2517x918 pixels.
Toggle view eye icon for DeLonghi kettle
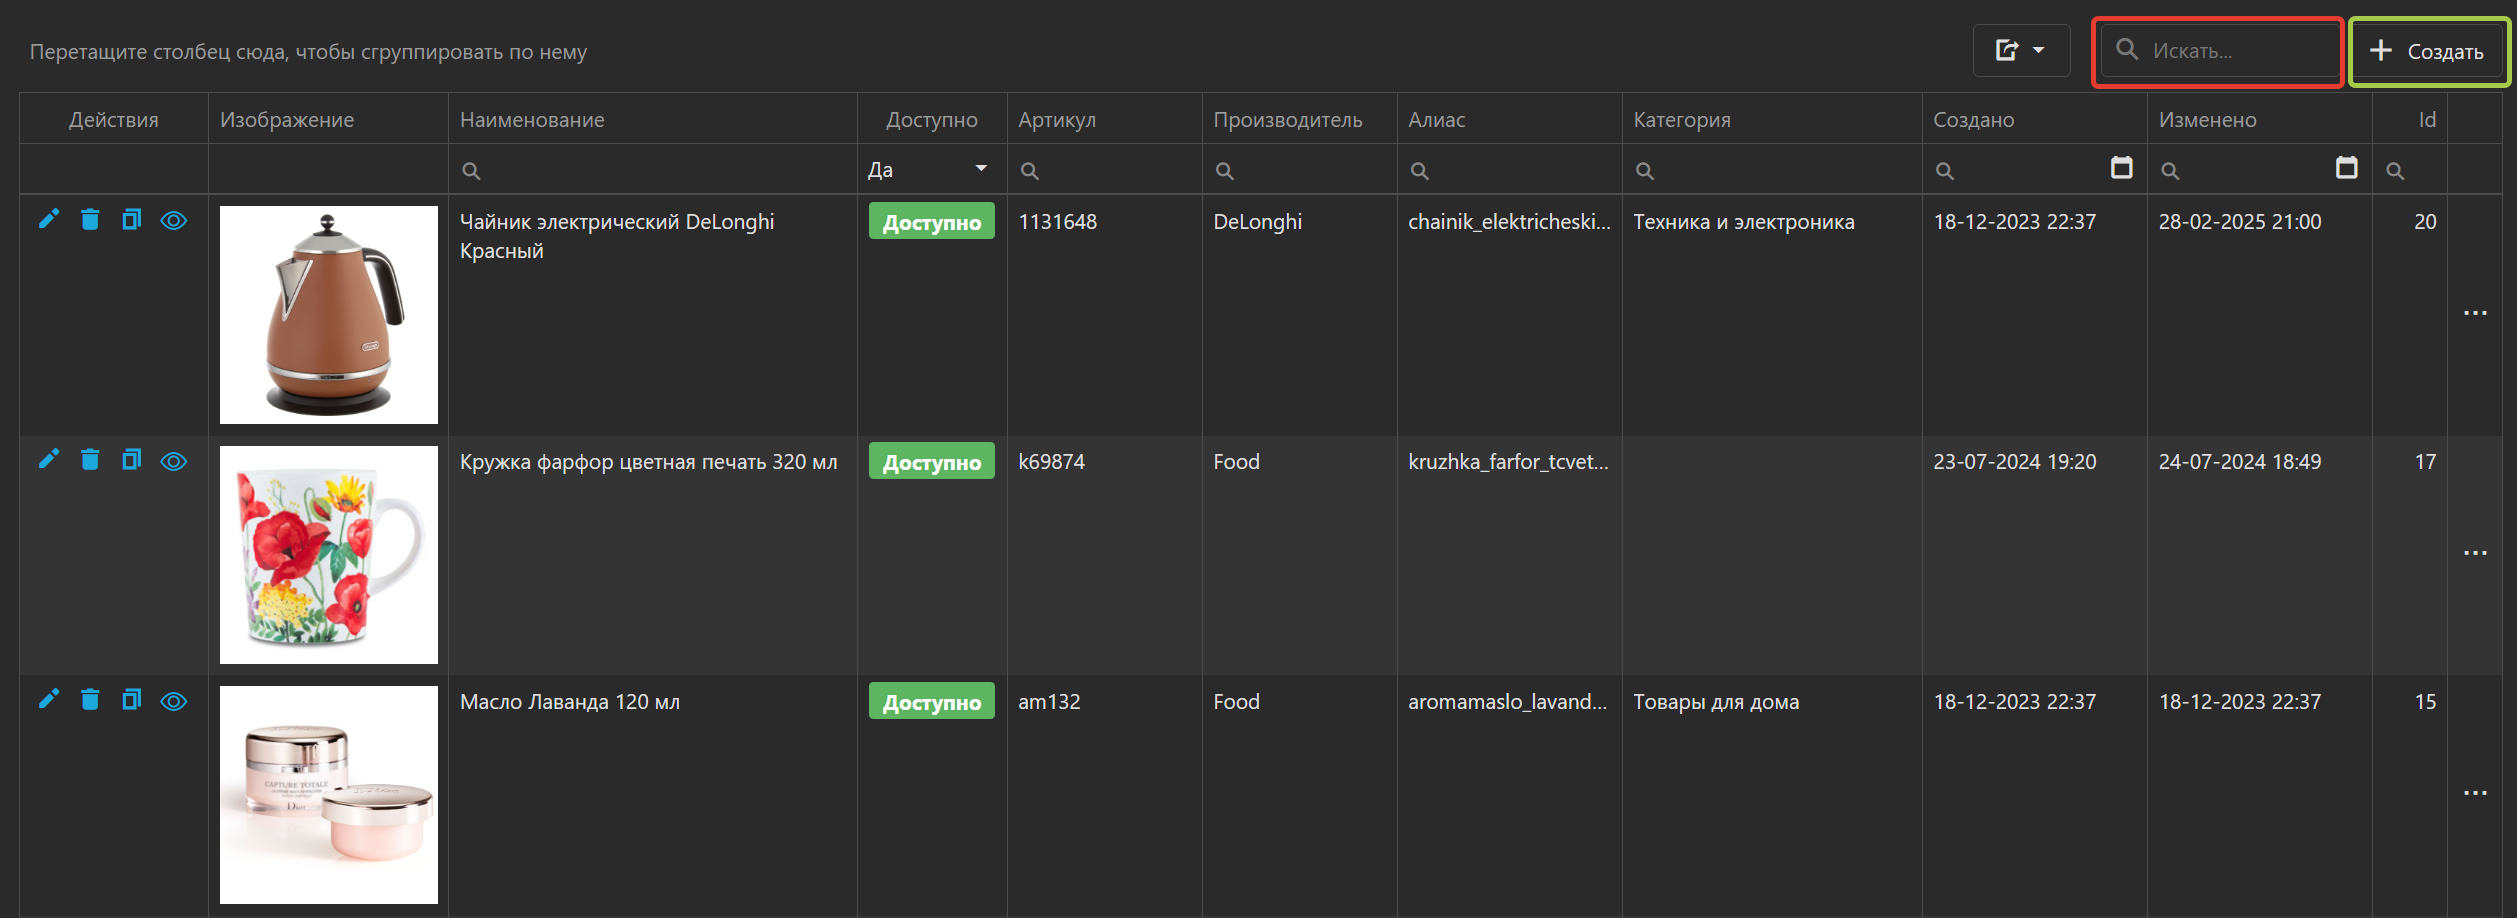pos(174,220)
